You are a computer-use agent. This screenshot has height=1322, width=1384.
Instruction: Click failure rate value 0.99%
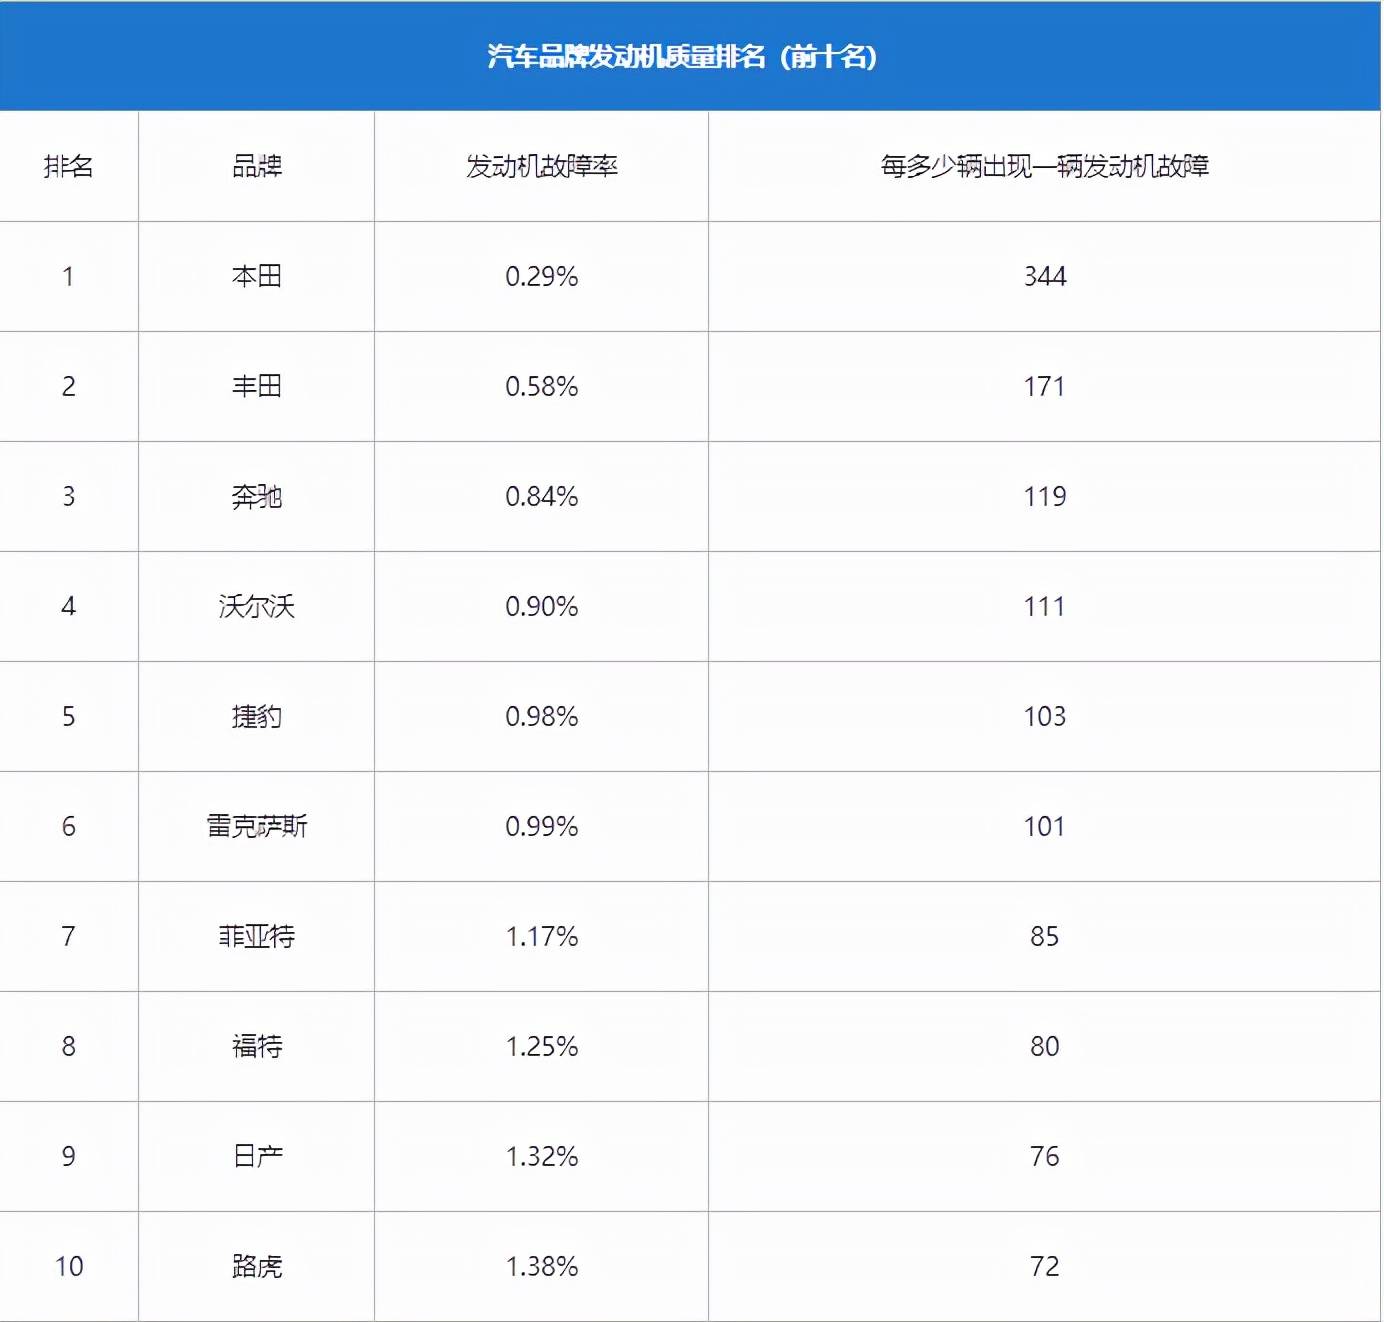click(x=542, y=826)
